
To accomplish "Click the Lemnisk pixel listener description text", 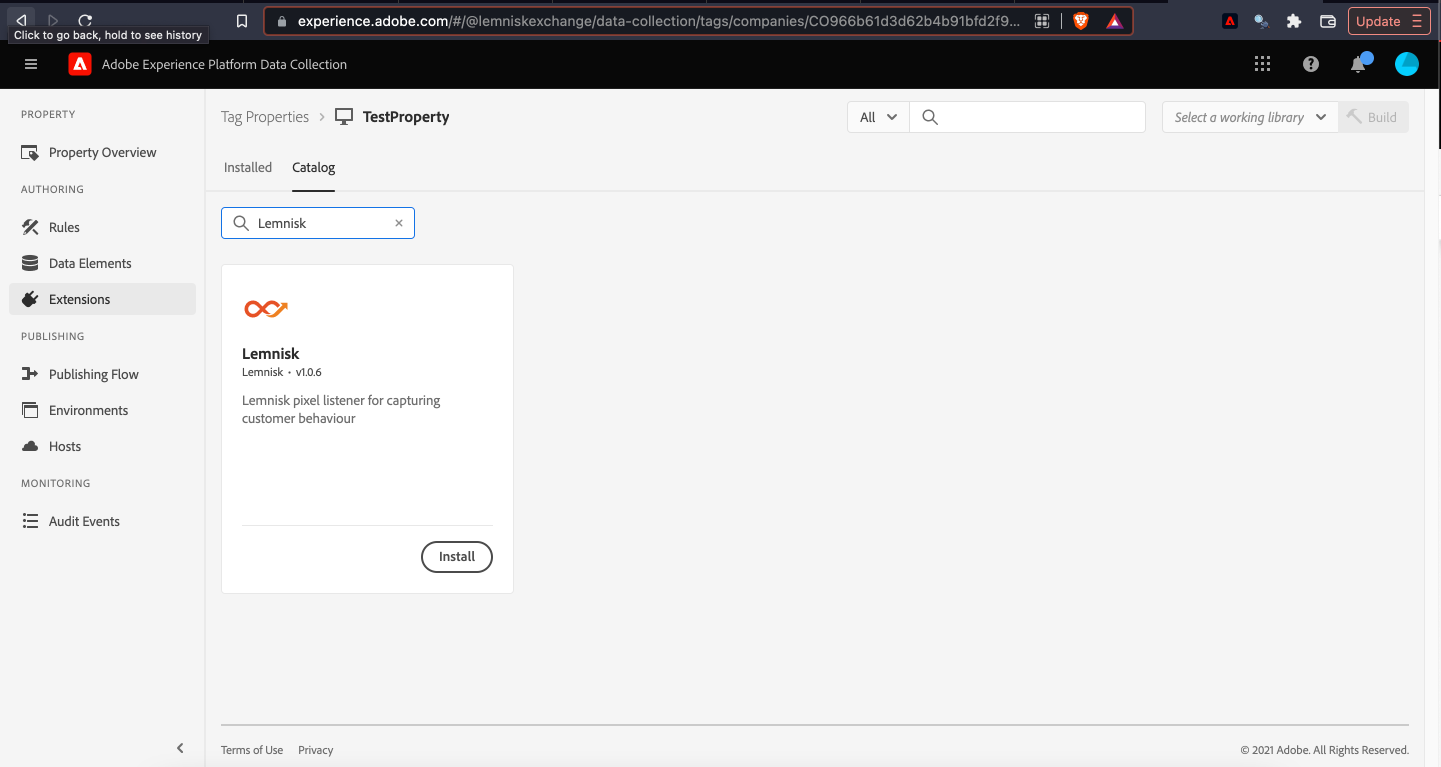I will coord(341,409).
